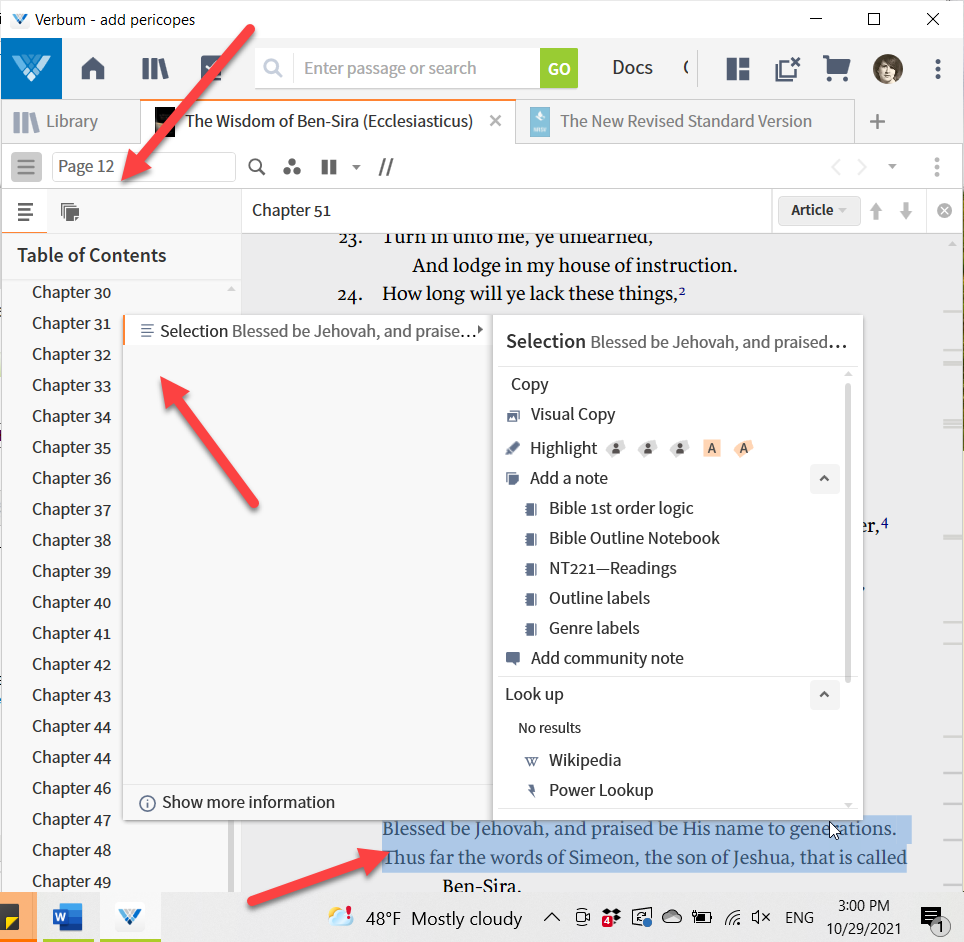Open the notification center icon

click(x=931, y=918)
